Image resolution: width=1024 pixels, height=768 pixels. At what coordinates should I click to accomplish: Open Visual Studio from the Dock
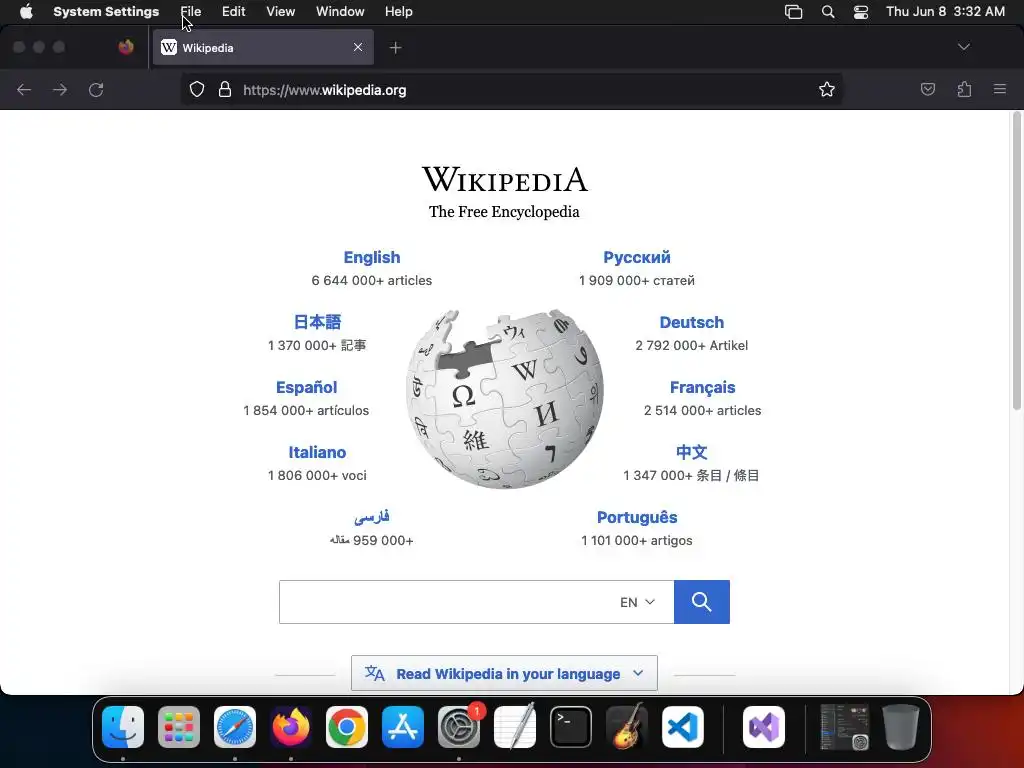pyautogui.click(x=764, y=727)
